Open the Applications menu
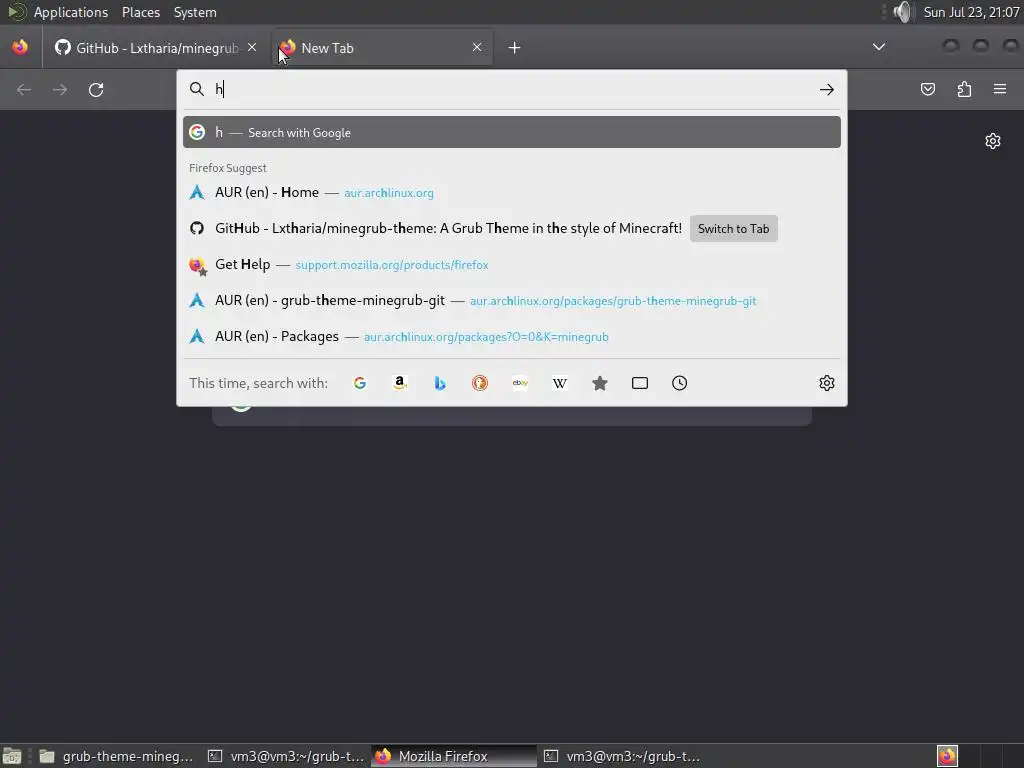This screenshot has height=768, width=1024. [71, 12]
